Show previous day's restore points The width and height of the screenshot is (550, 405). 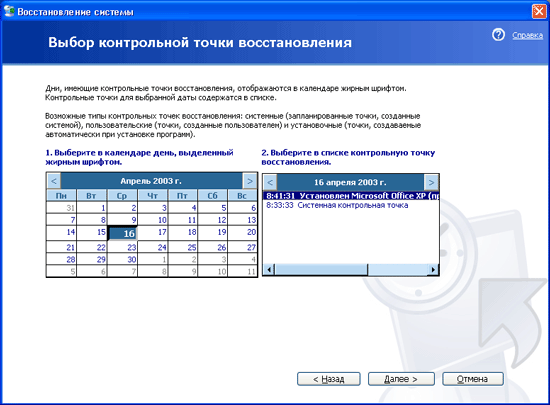pos(270,182)
